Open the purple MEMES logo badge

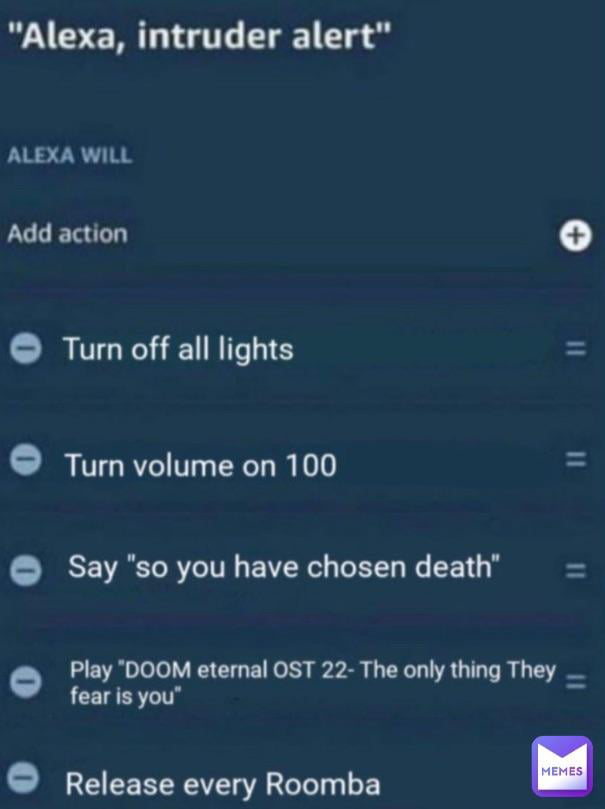(562, 766)
